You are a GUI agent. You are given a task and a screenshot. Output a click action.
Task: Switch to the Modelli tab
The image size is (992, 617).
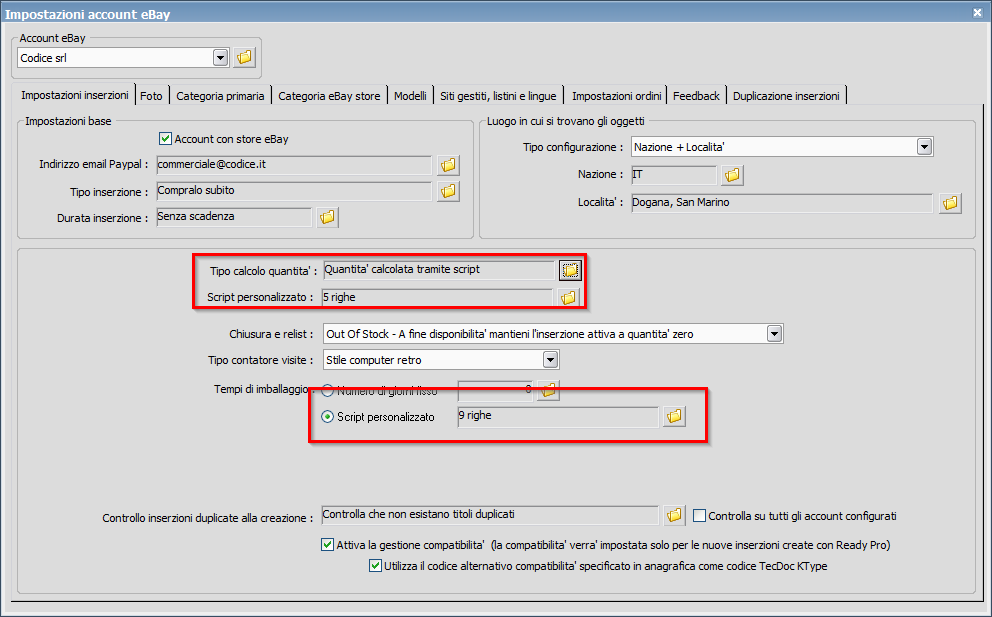tap(410, 96)
